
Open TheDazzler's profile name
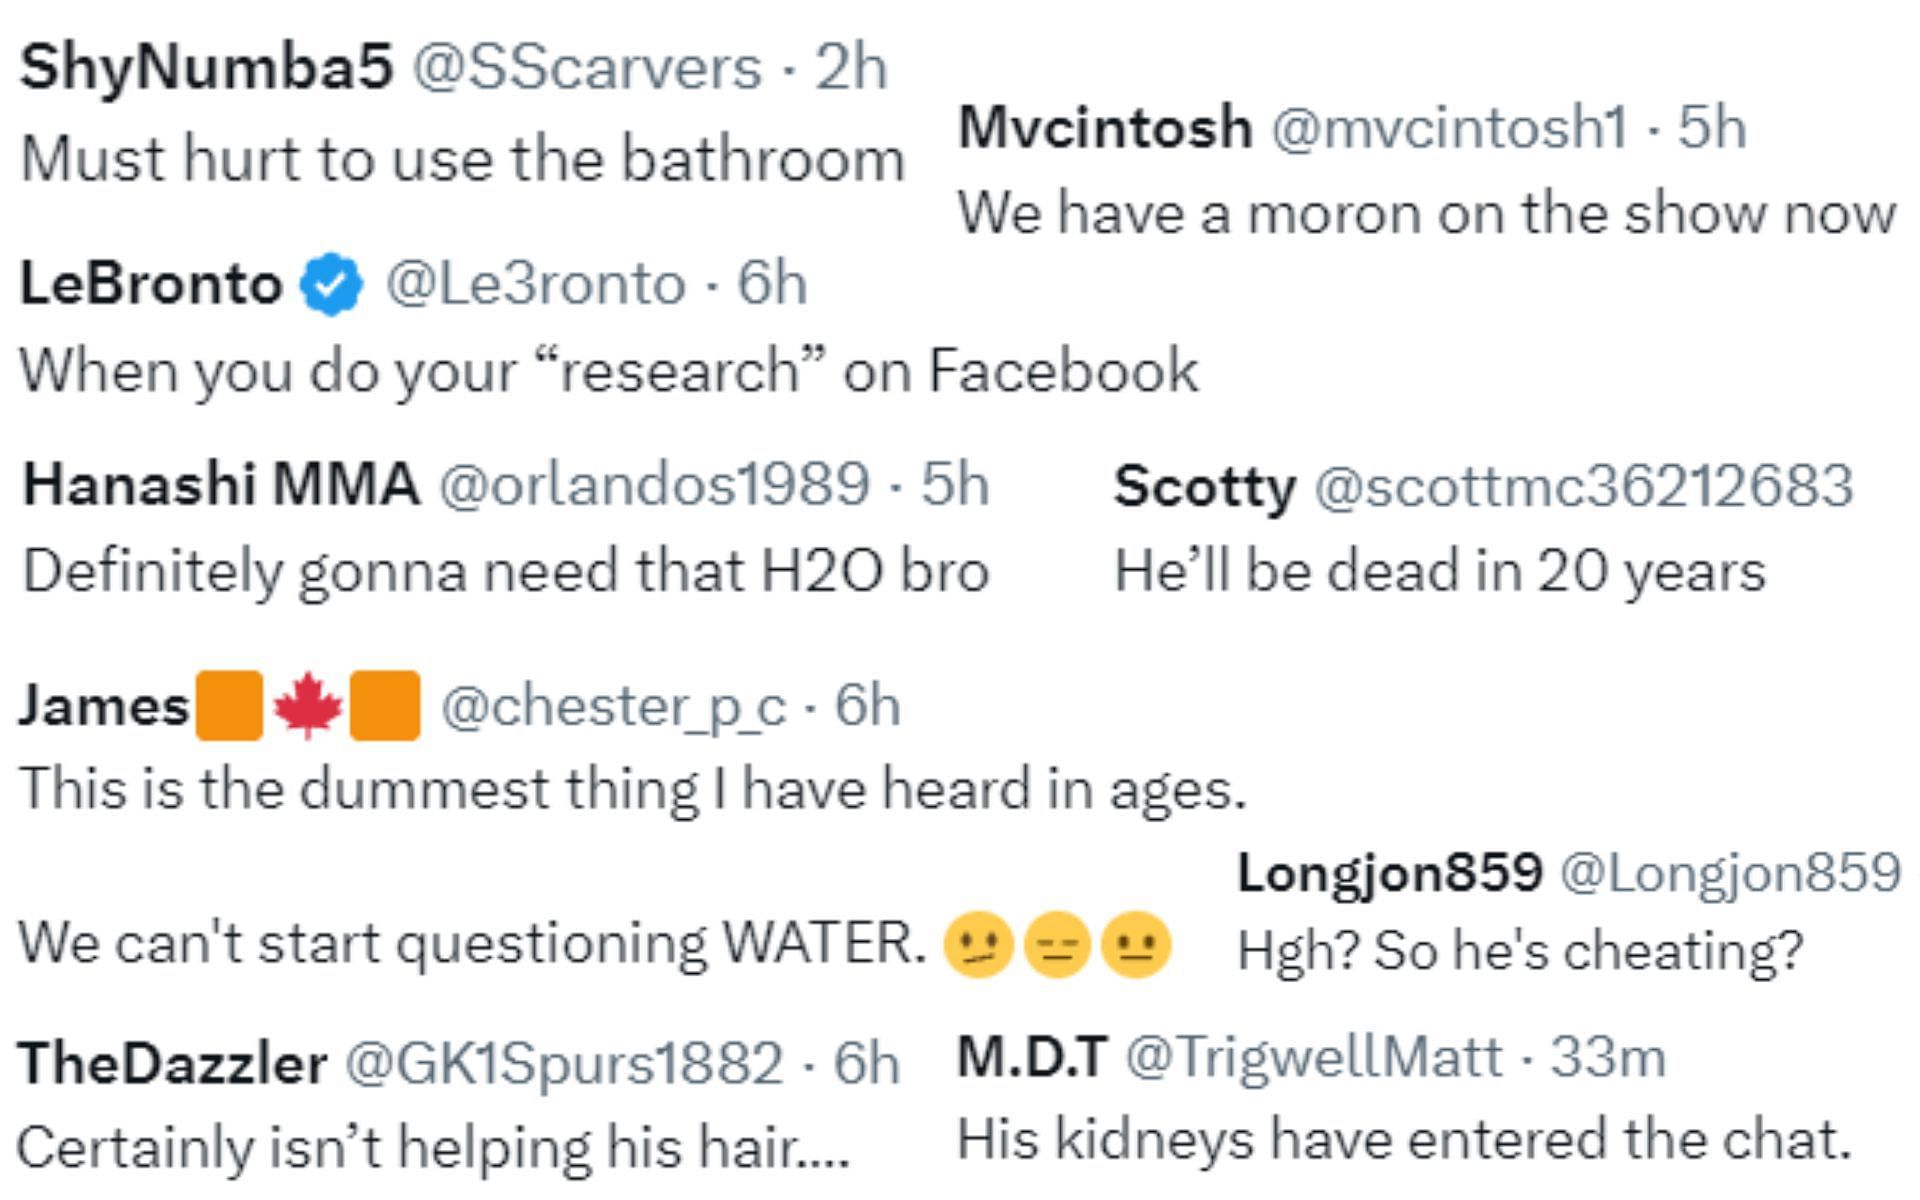pyautogui.click(x=172, y=1062)
